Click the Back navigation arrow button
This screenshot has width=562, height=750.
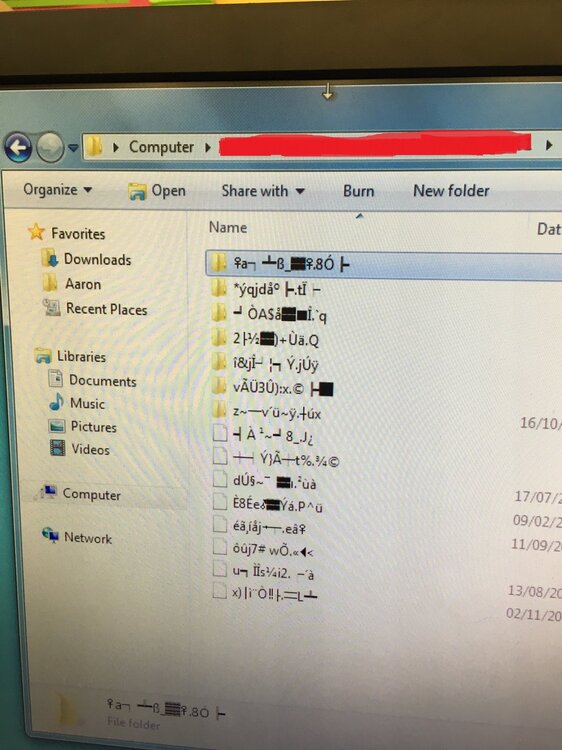[x=18, y=147]
